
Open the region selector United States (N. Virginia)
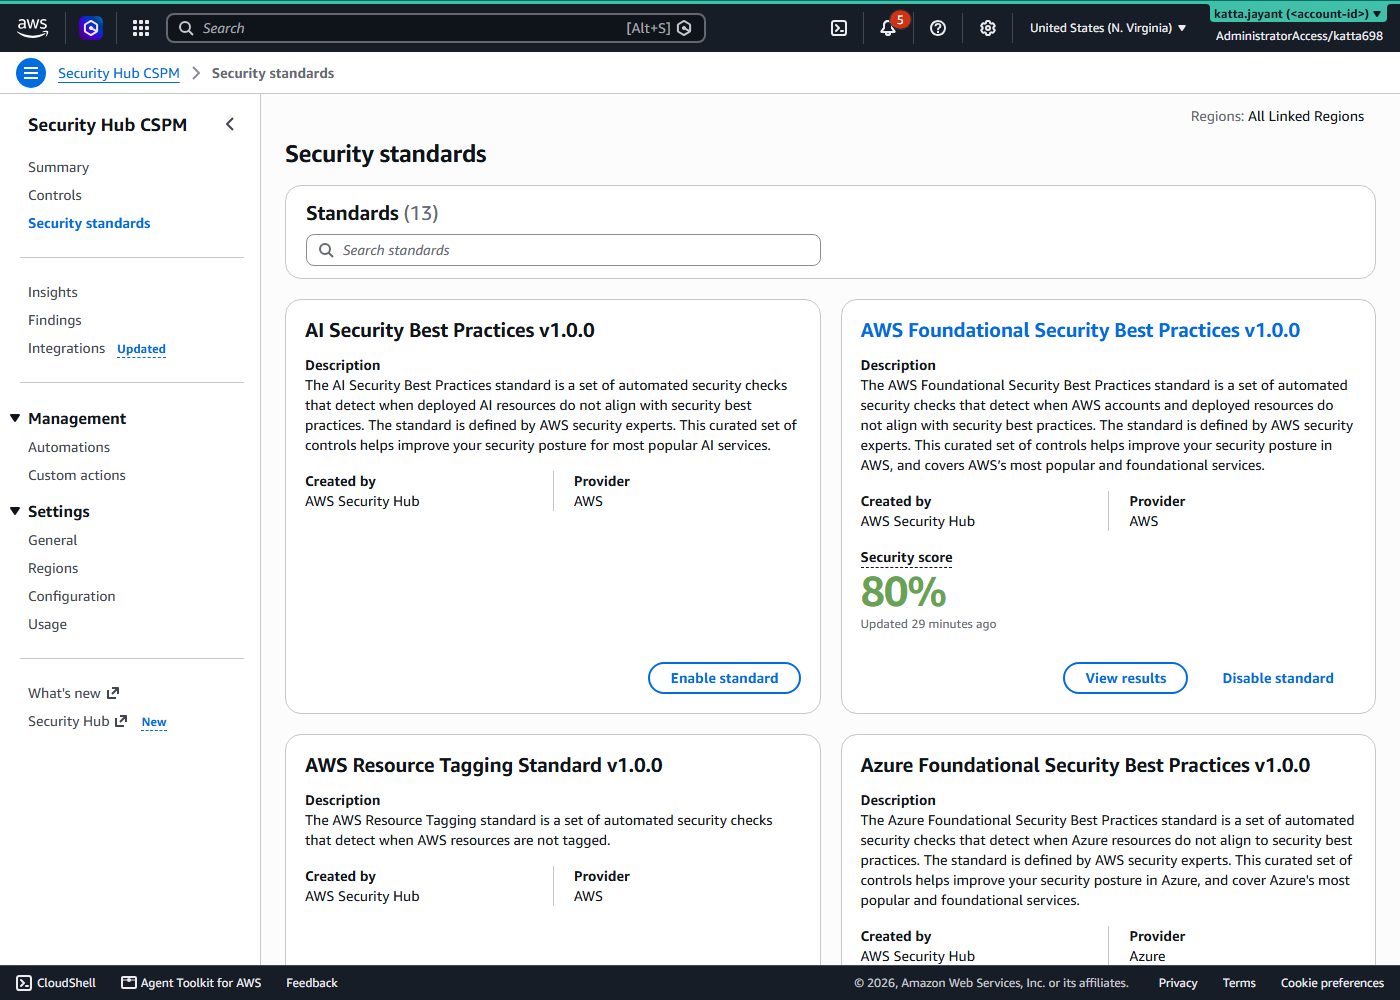pos(1108,28)
